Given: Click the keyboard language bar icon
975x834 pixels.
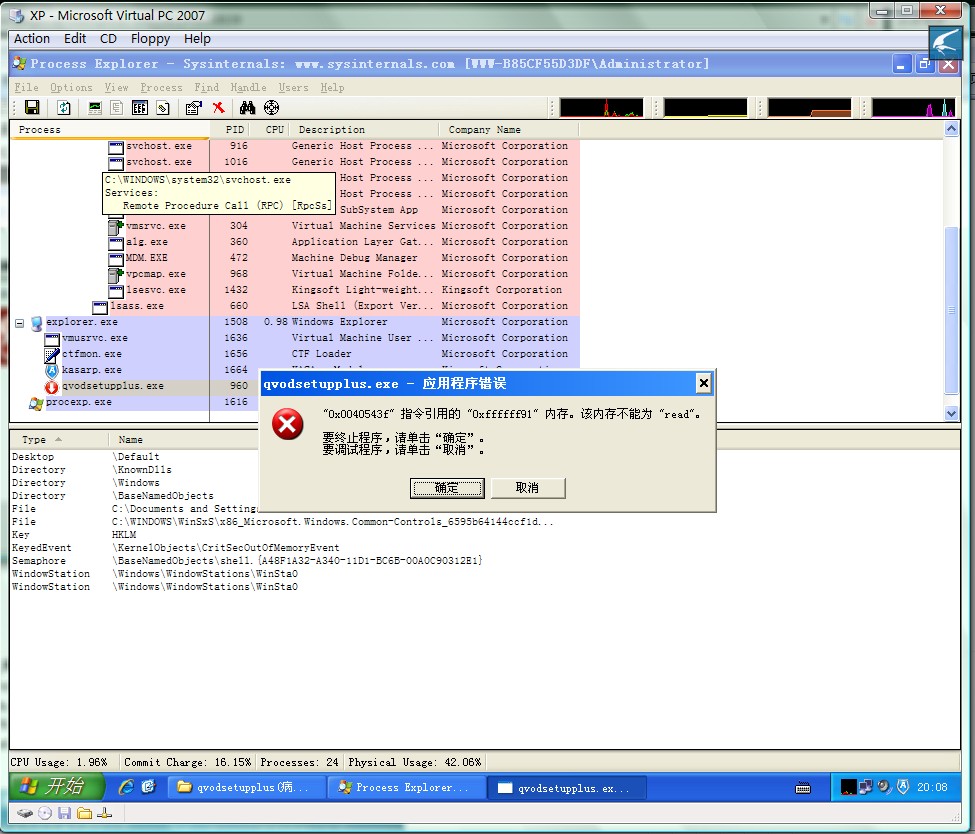Looking at the screenshot, I should click(x=803, y=788).
